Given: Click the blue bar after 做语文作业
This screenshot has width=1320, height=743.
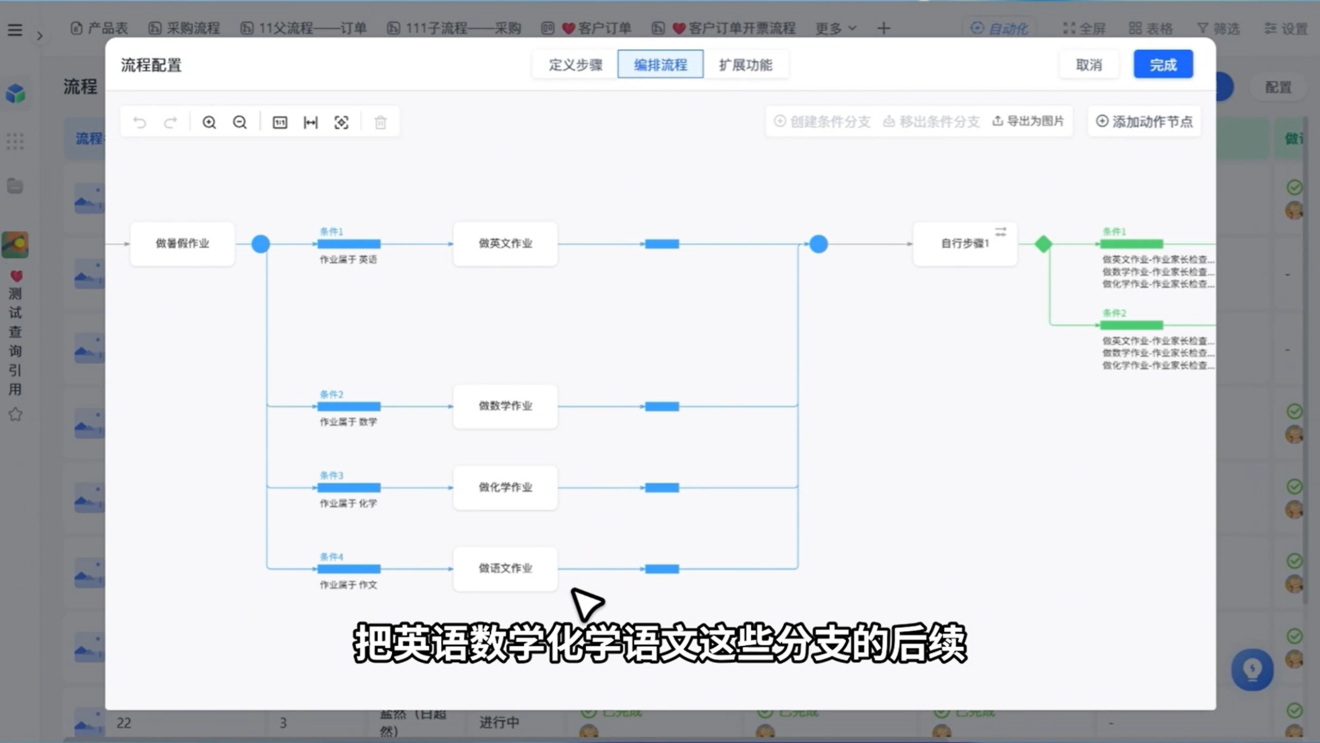Looking at the screenshot, I should pyautogui.click(x=662, y=568).
